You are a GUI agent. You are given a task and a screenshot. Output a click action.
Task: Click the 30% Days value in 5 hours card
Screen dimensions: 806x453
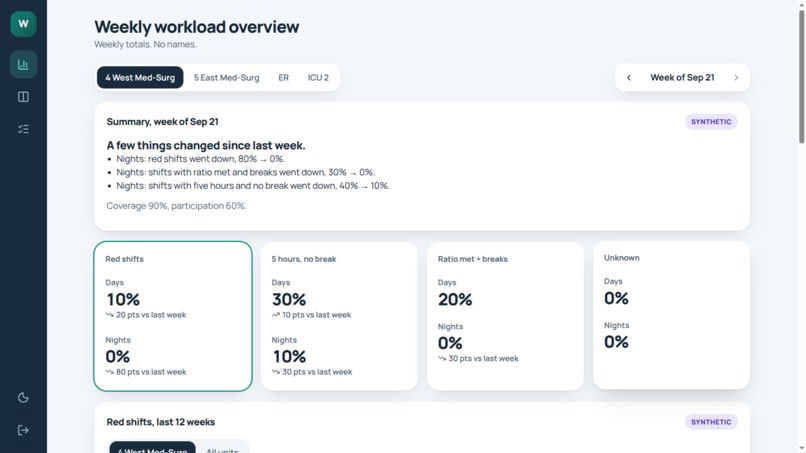[289, 299]
